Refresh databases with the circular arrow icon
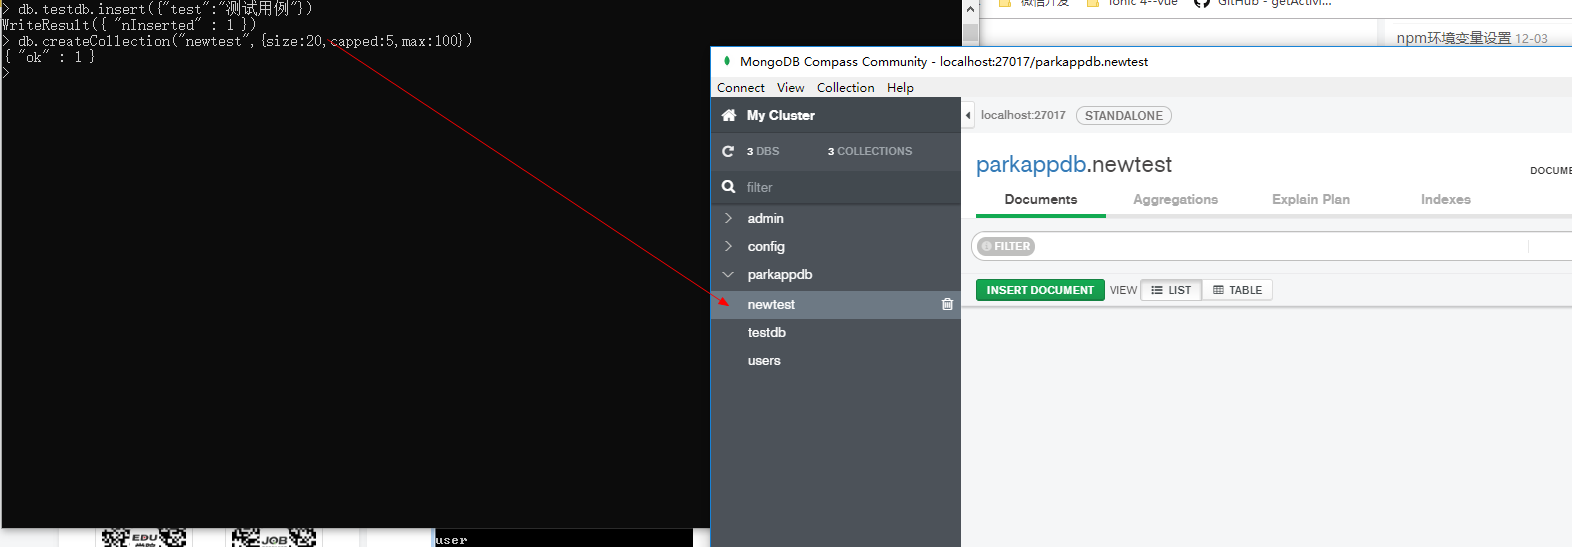The height and width of the screenshot is (547, 1572). [x=728, y=151]
